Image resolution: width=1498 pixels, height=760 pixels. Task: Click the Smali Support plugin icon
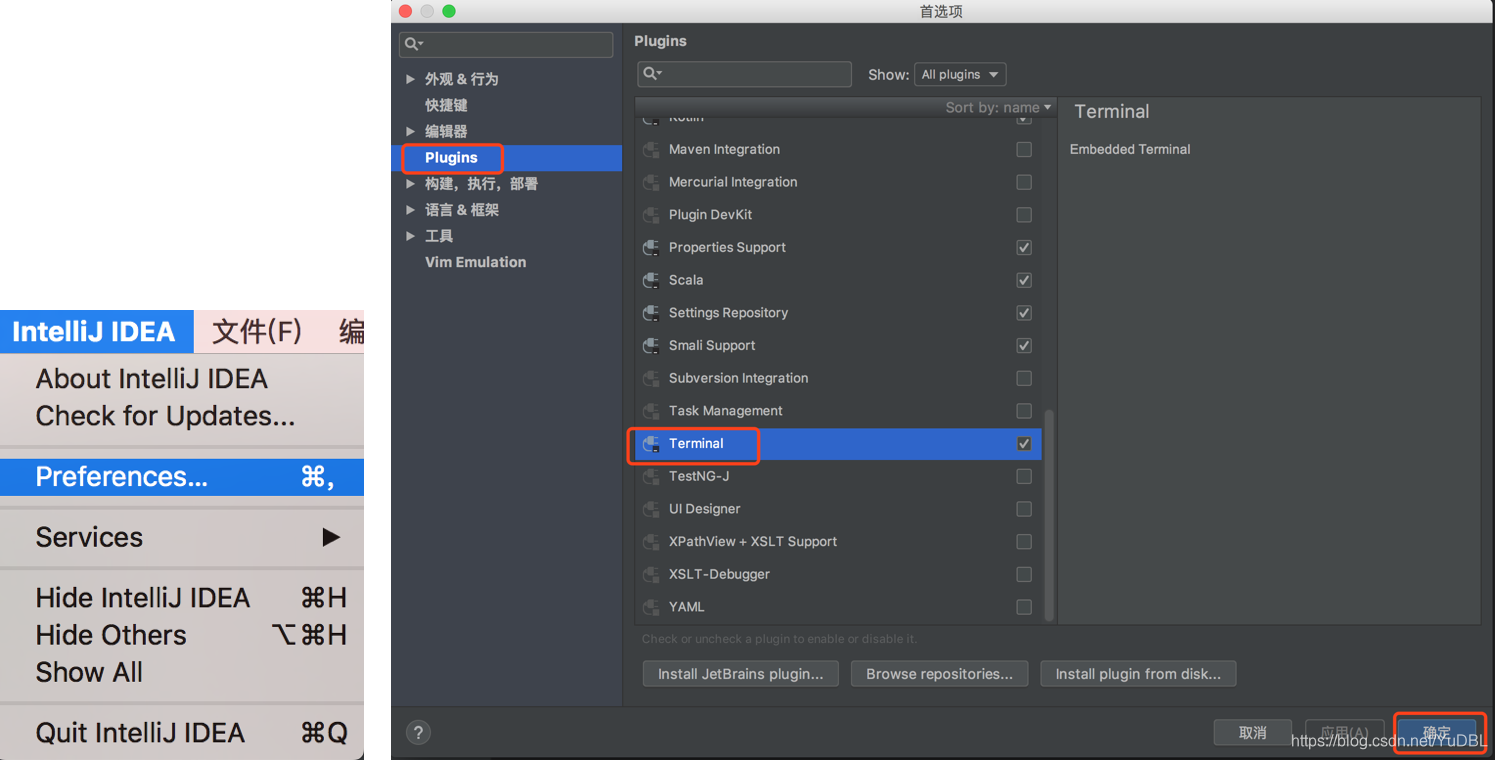coord(651,345)
